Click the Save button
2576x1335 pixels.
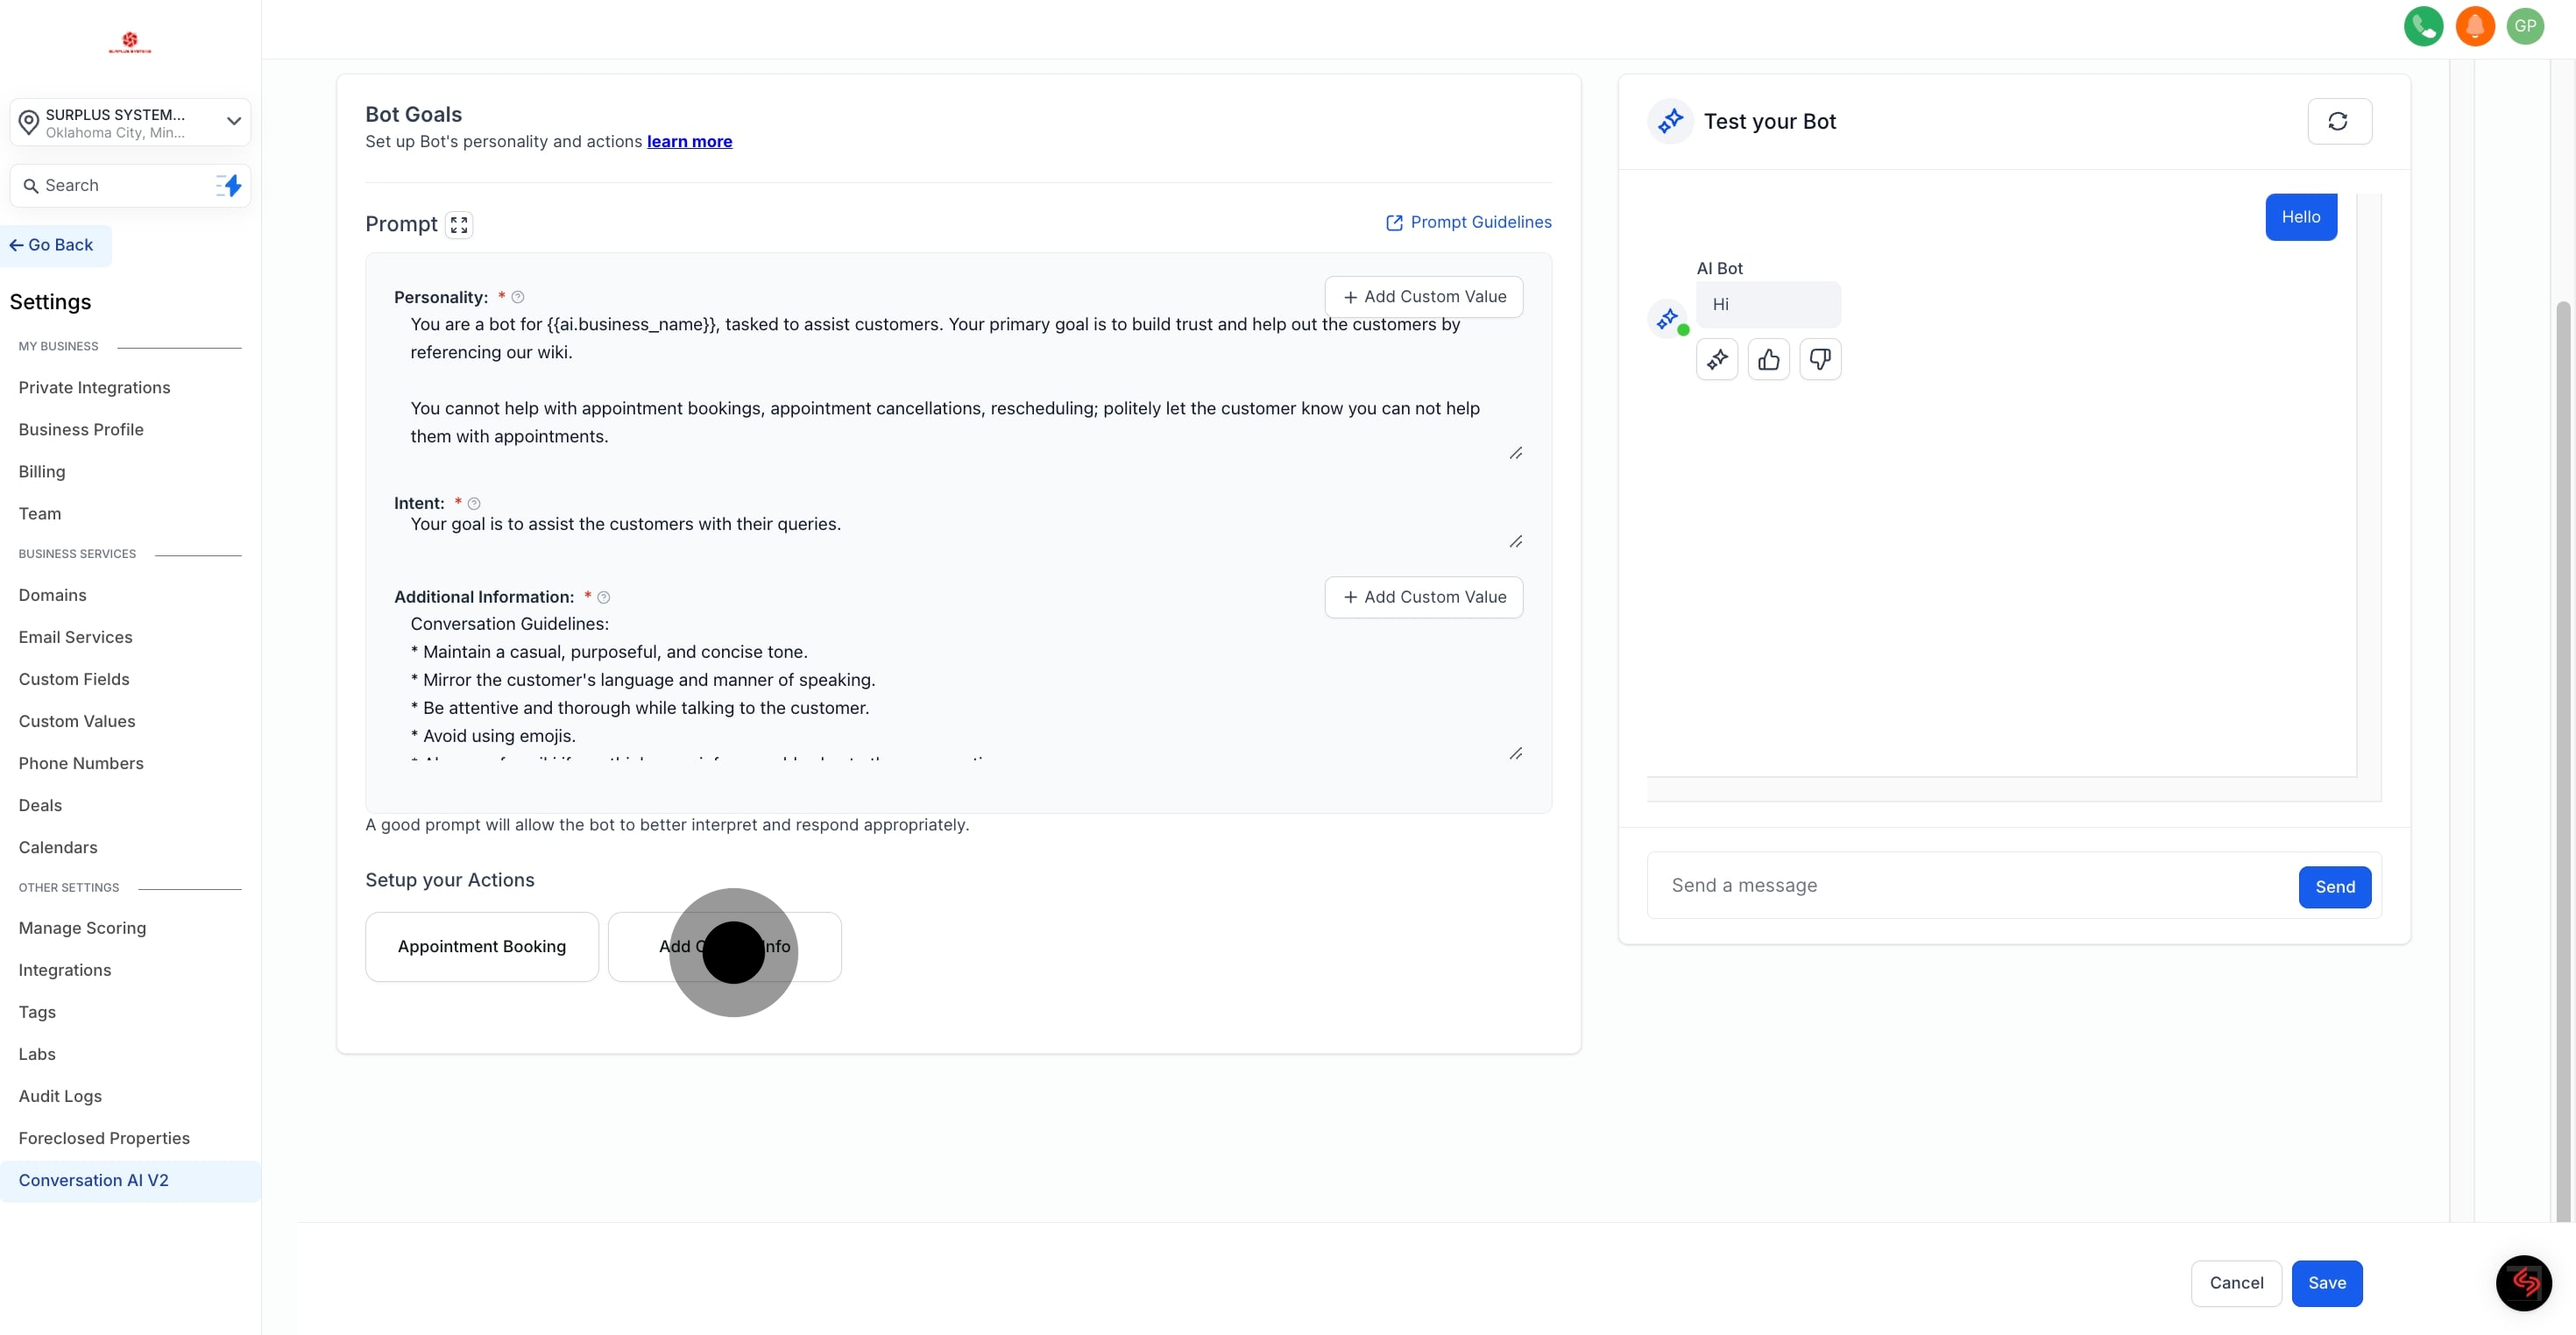pos(2326,1283)
